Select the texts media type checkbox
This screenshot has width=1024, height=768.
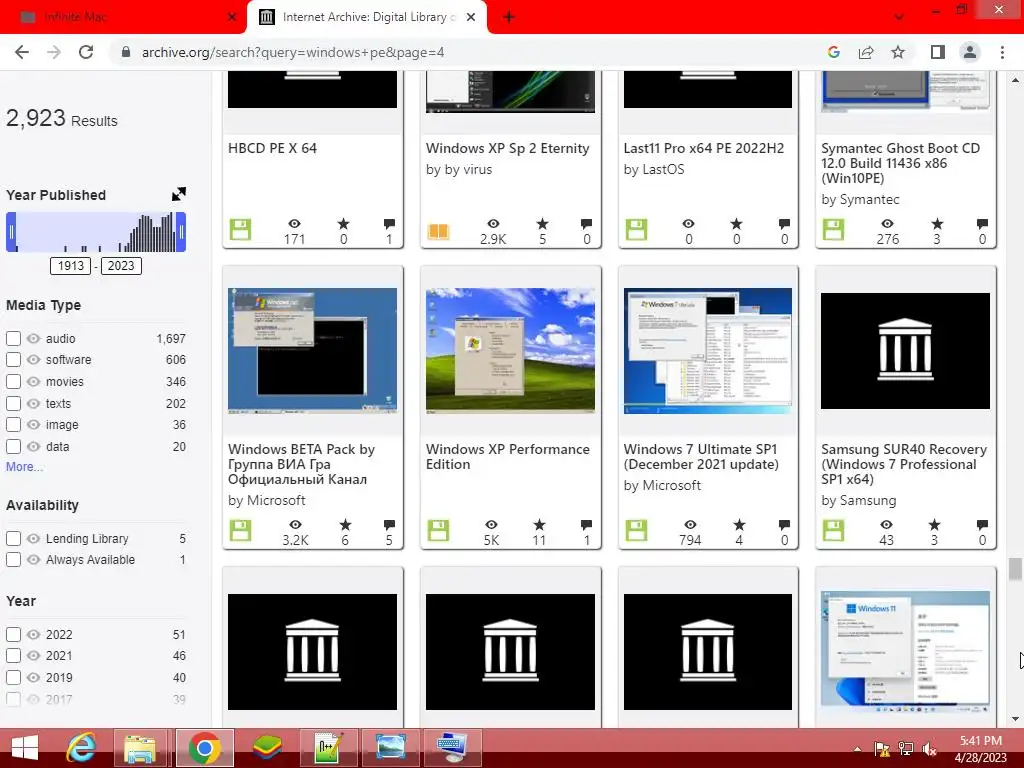coord(13,403)
